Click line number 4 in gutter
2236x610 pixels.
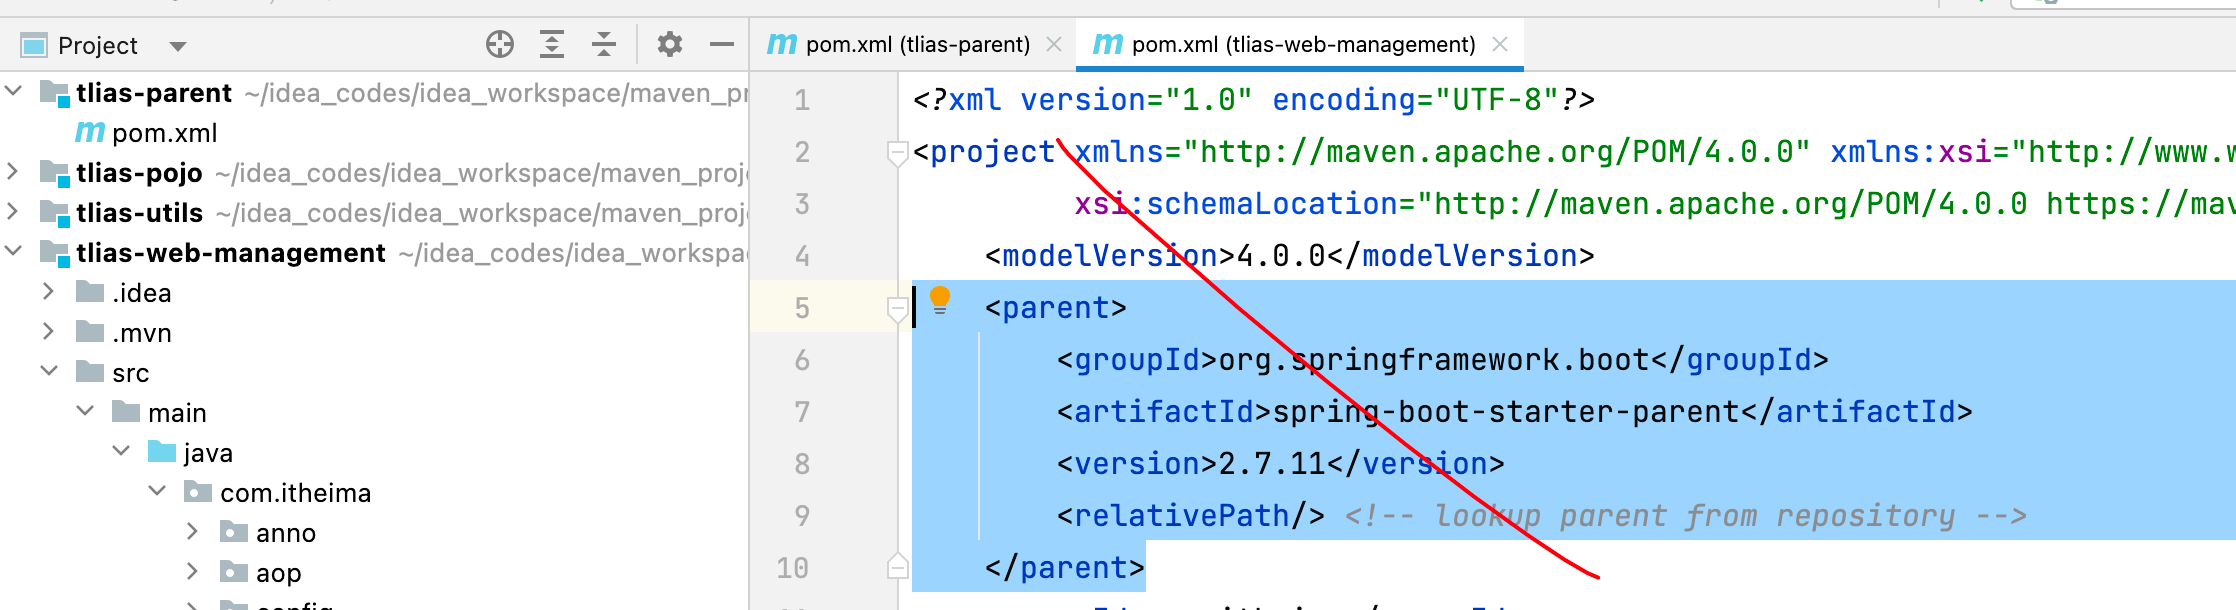[802, 256]
